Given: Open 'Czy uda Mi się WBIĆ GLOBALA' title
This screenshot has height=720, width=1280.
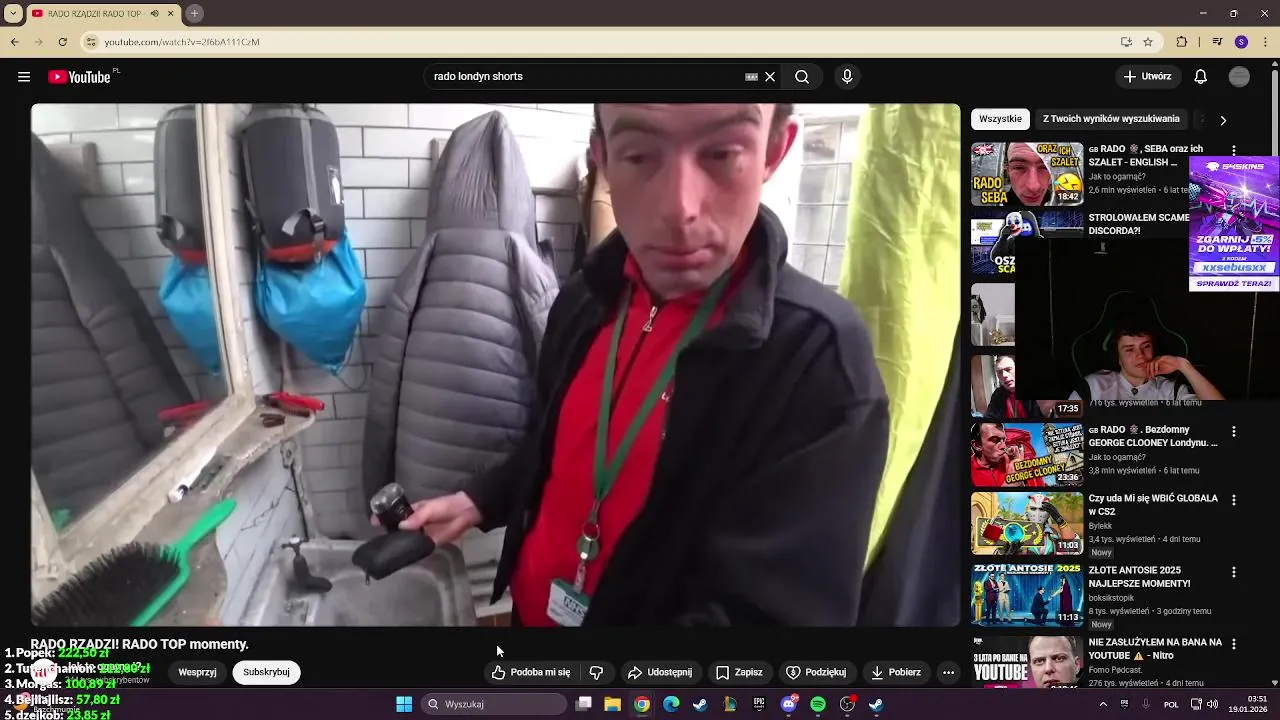Looking at the screenshot, I should pyautogui.click(x=1153, y=505).
